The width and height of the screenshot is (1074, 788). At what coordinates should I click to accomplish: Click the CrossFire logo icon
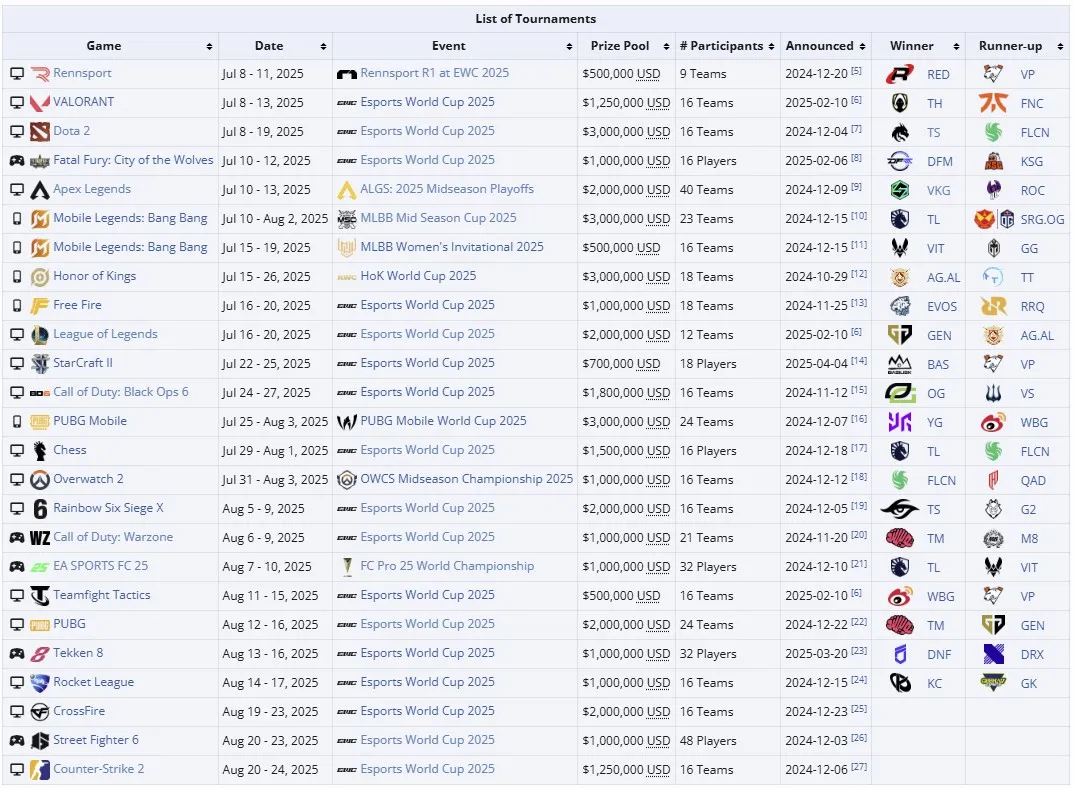click(x=40, y=712)
